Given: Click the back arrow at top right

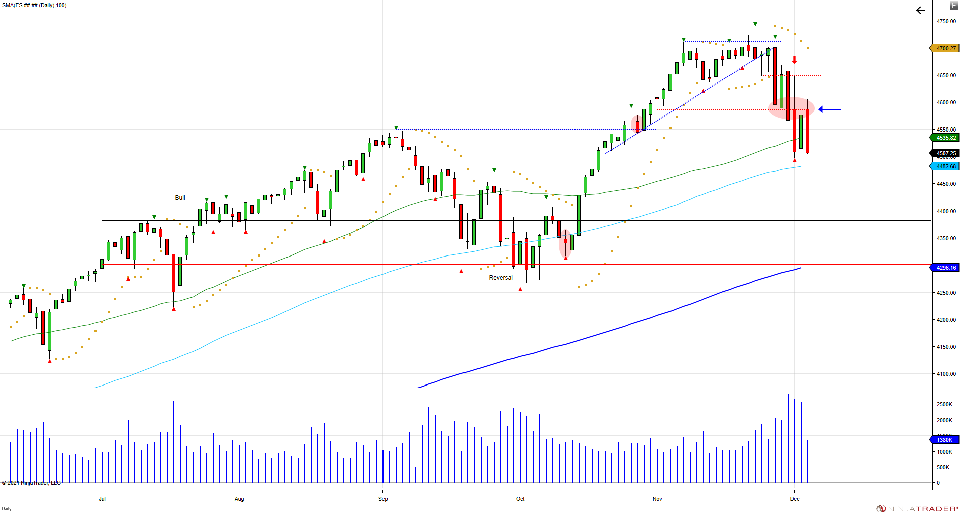Looking at the screenshot, I should coord(920,10).
